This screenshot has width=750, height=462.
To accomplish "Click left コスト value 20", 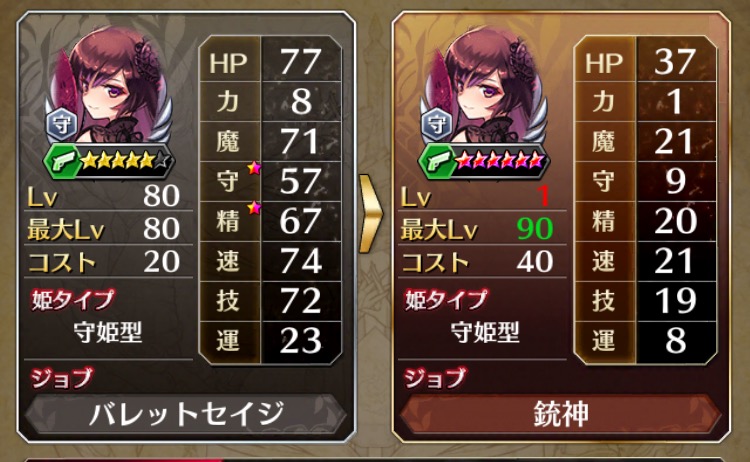I will [x=162, y=262].
